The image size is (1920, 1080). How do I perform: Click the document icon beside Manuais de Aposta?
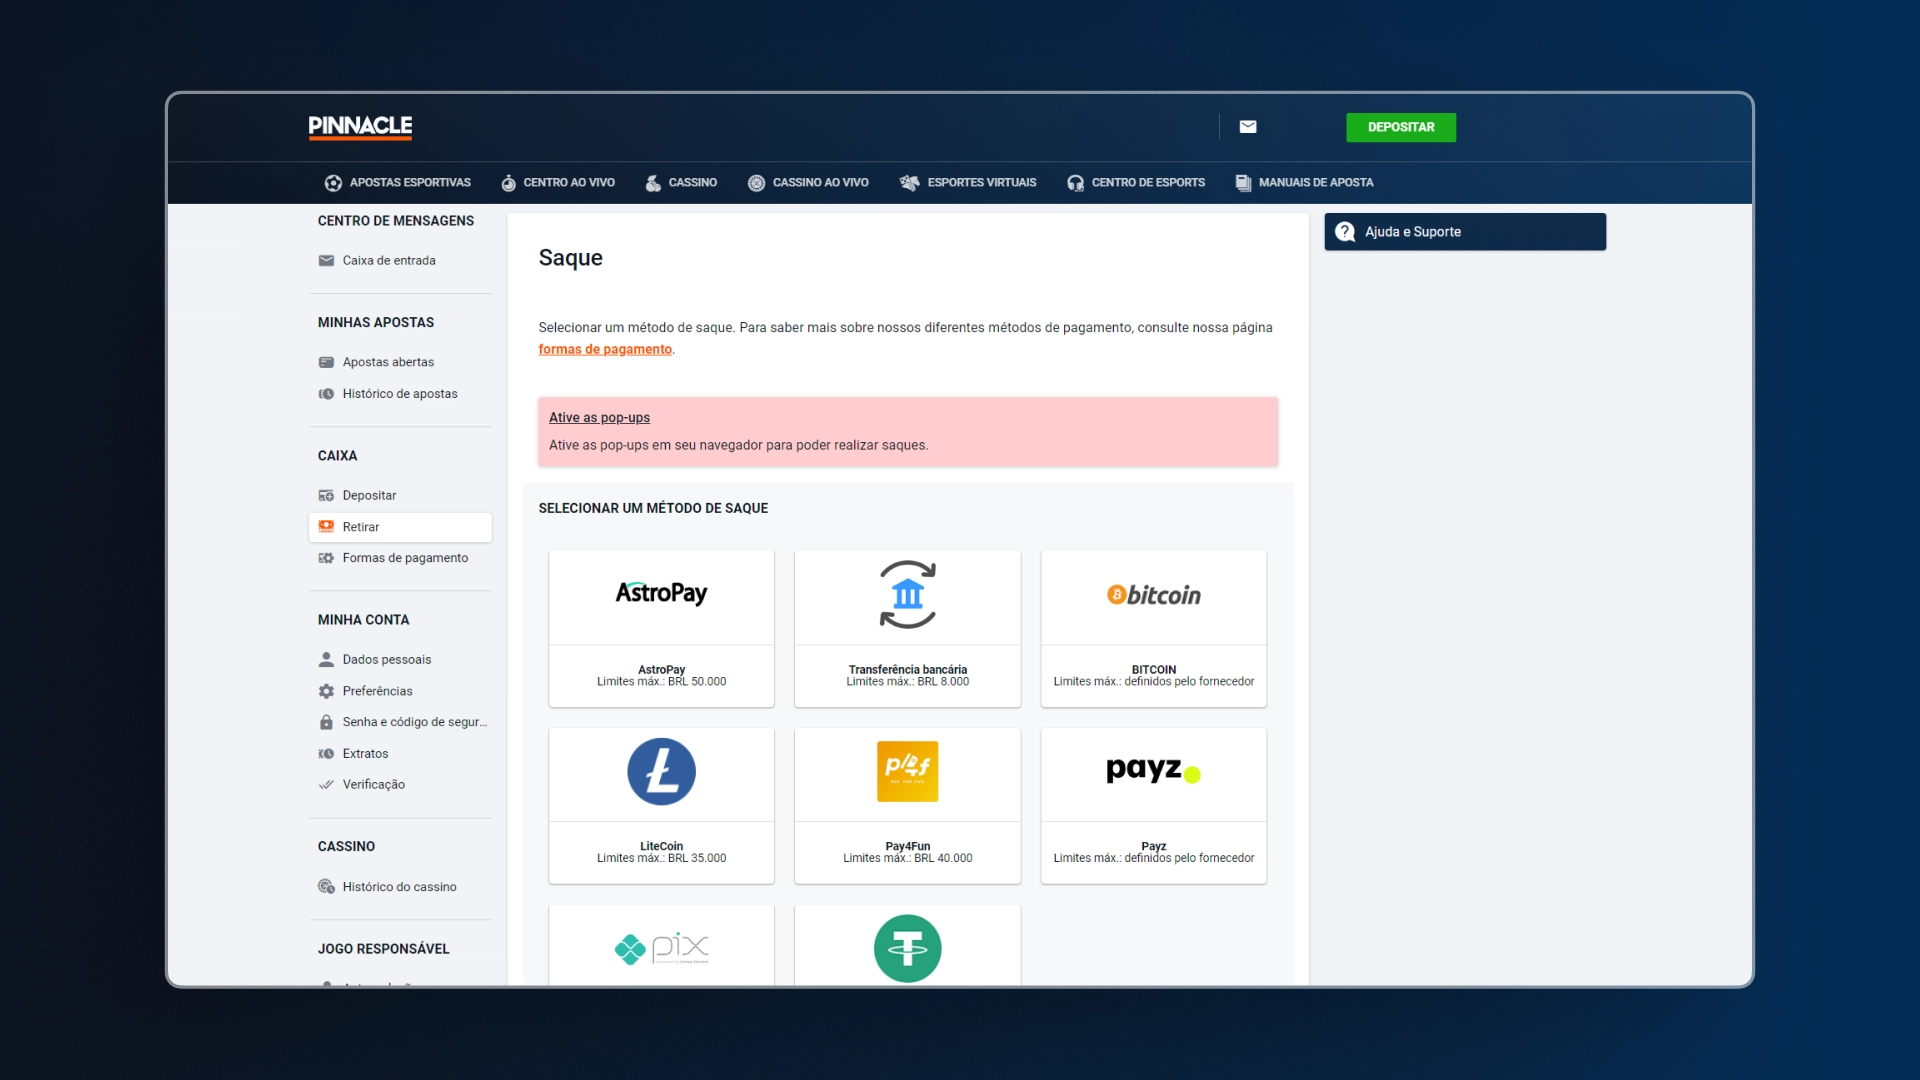pyautogui.click(x=1243, y=183)
